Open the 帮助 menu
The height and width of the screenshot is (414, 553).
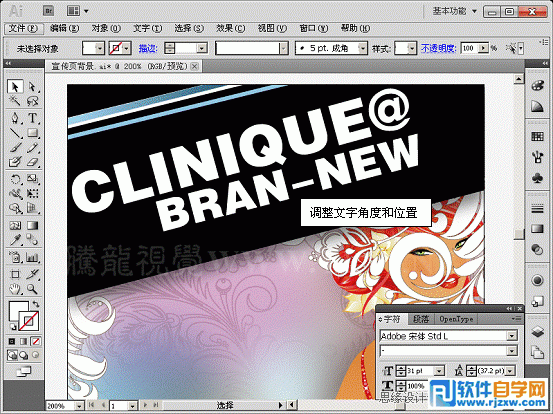coord(356,28)
